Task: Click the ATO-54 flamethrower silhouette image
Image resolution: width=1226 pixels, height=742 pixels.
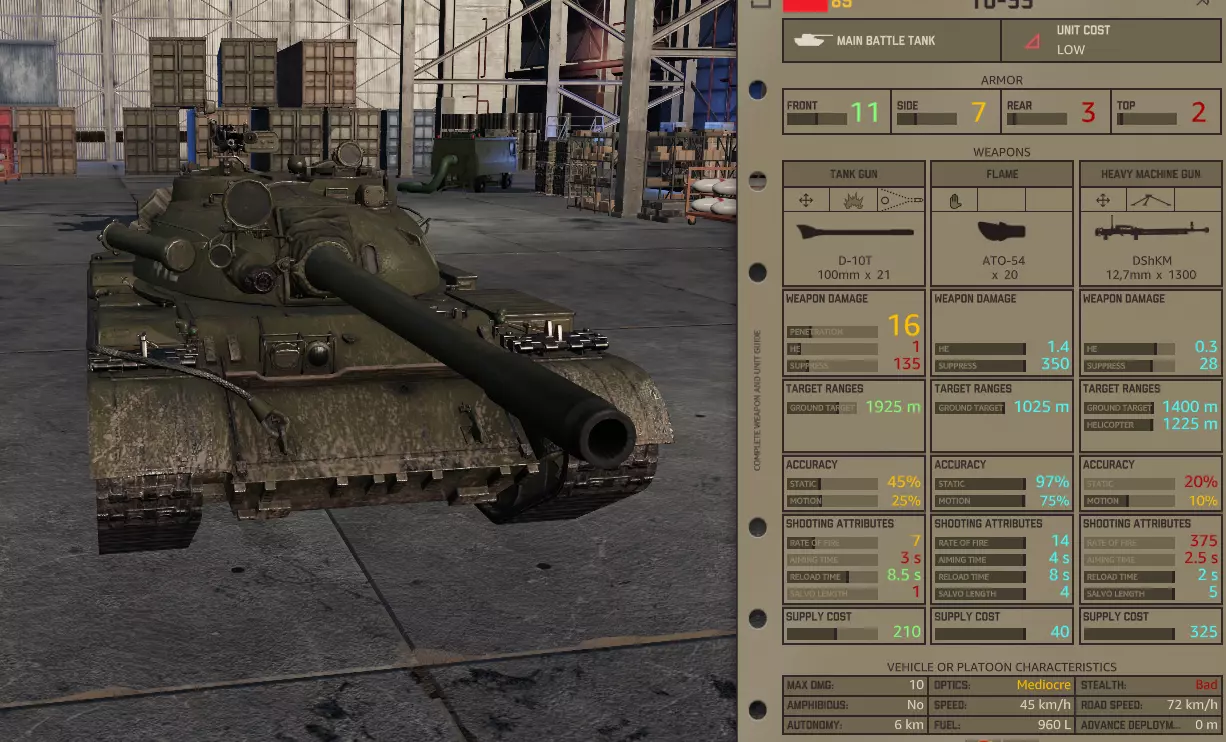Action: 1002,231
